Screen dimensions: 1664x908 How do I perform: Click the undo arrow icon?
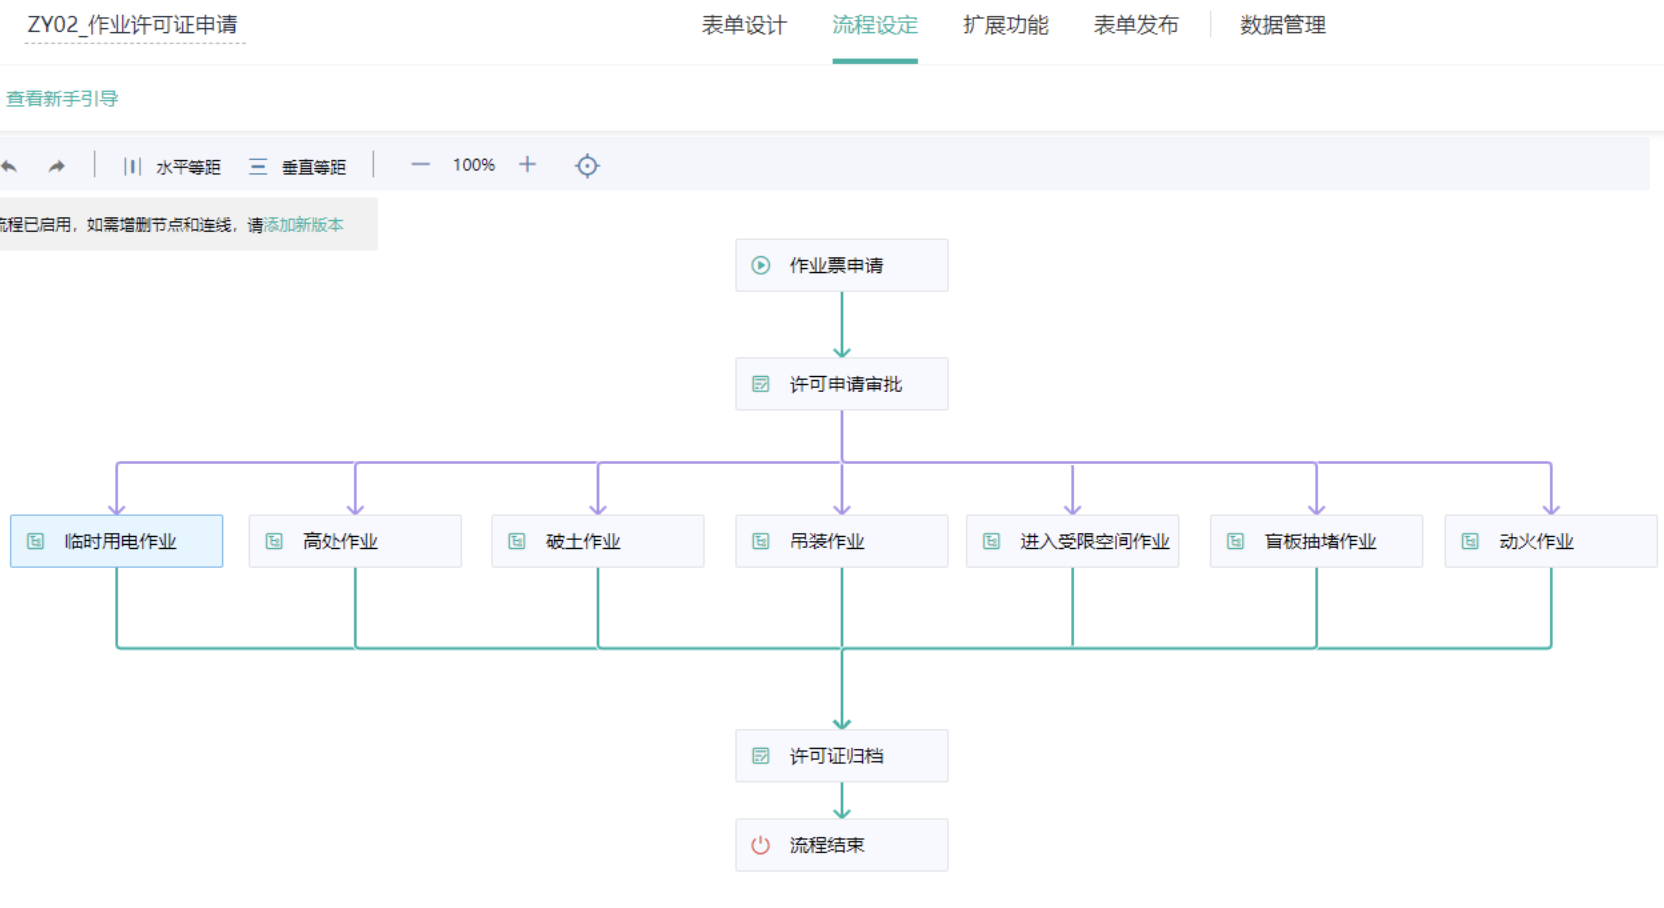click(x=10, y=166)
